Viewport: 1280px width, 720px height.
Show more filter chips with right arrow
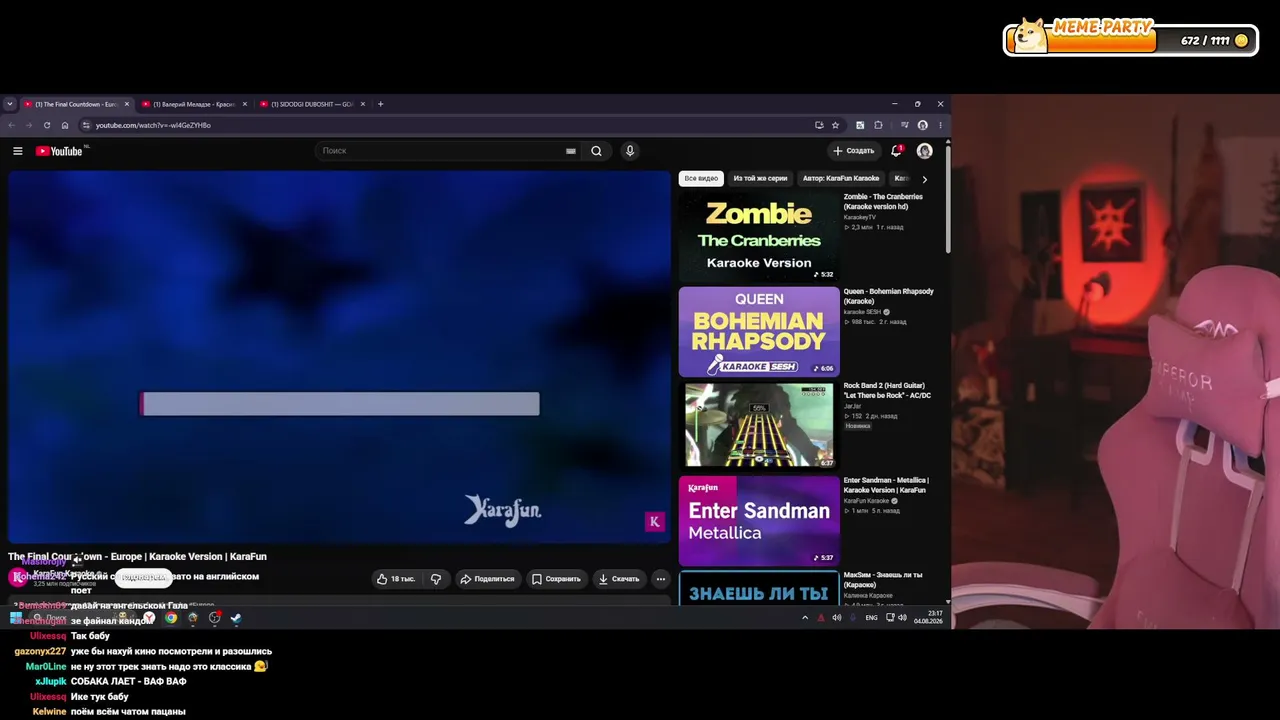(x=924, y=179)
